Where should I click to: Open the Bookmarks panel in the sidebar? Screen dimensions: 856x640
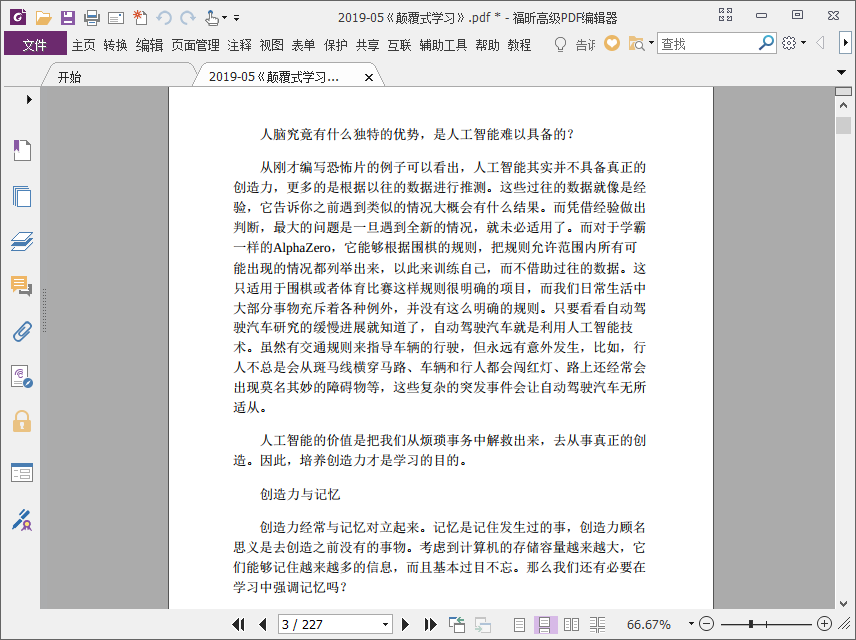[22, 150]
